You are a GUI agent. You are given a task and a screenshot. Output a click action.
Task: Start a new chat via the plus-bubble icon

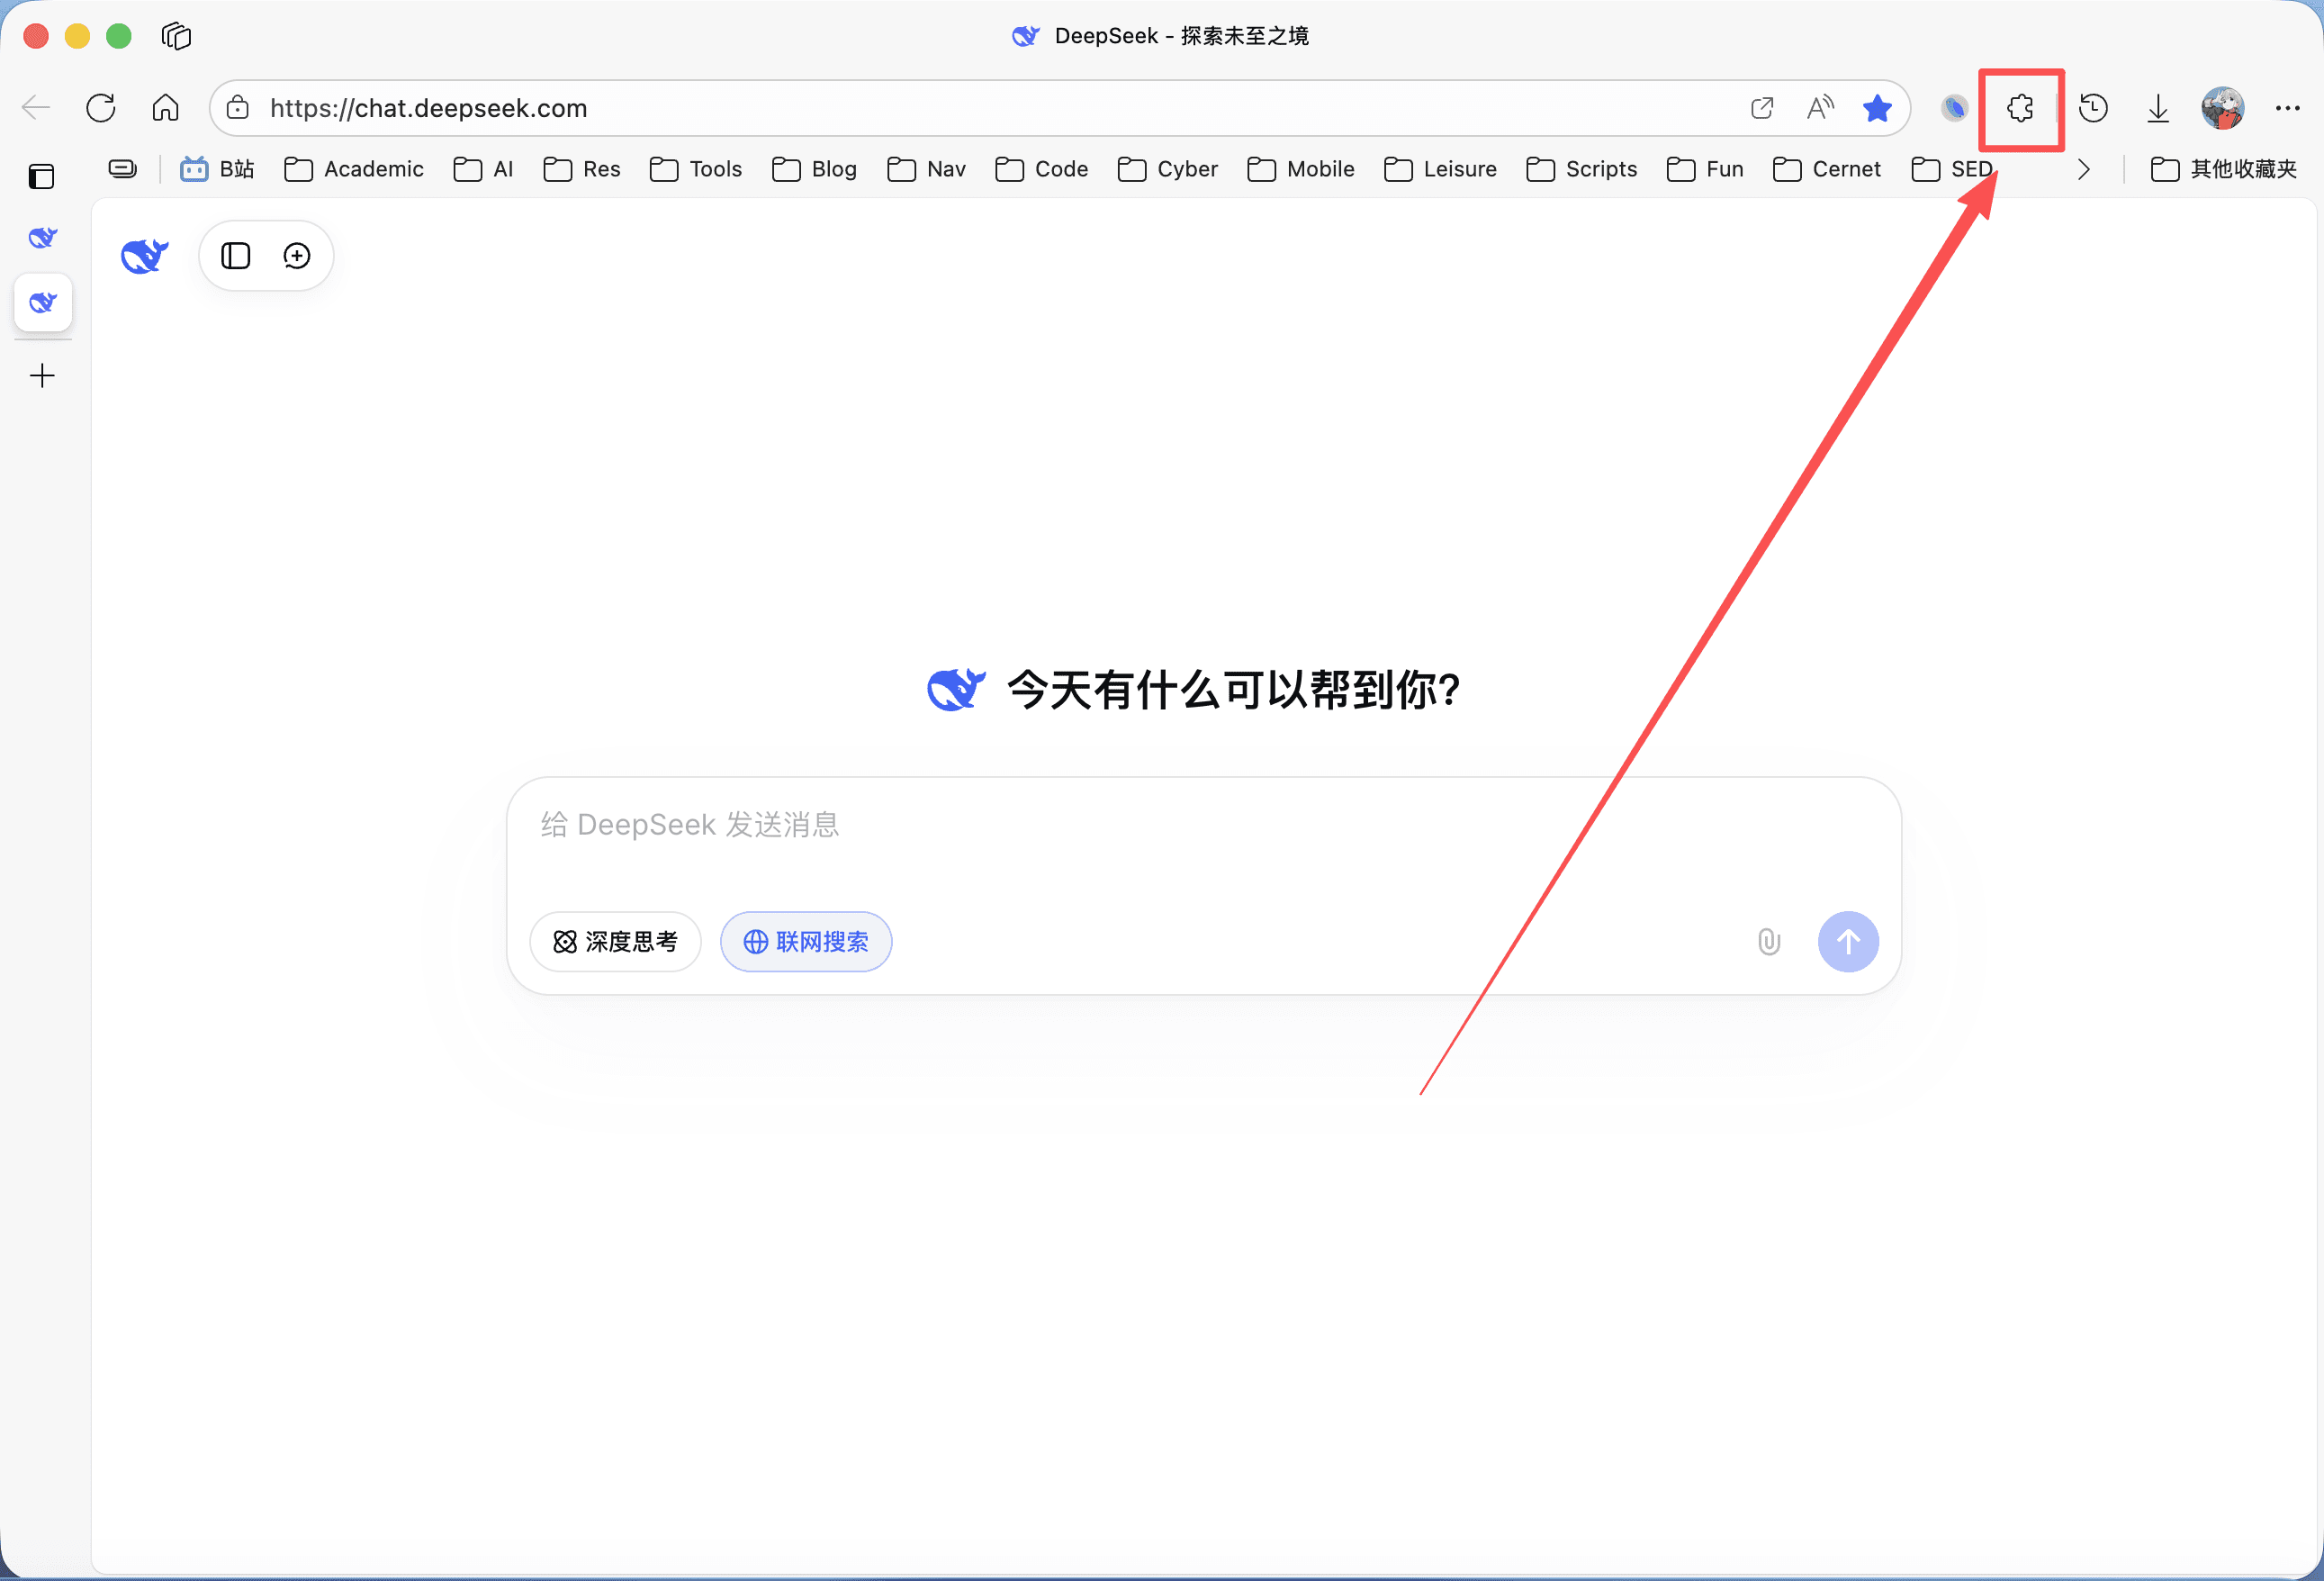296,255
